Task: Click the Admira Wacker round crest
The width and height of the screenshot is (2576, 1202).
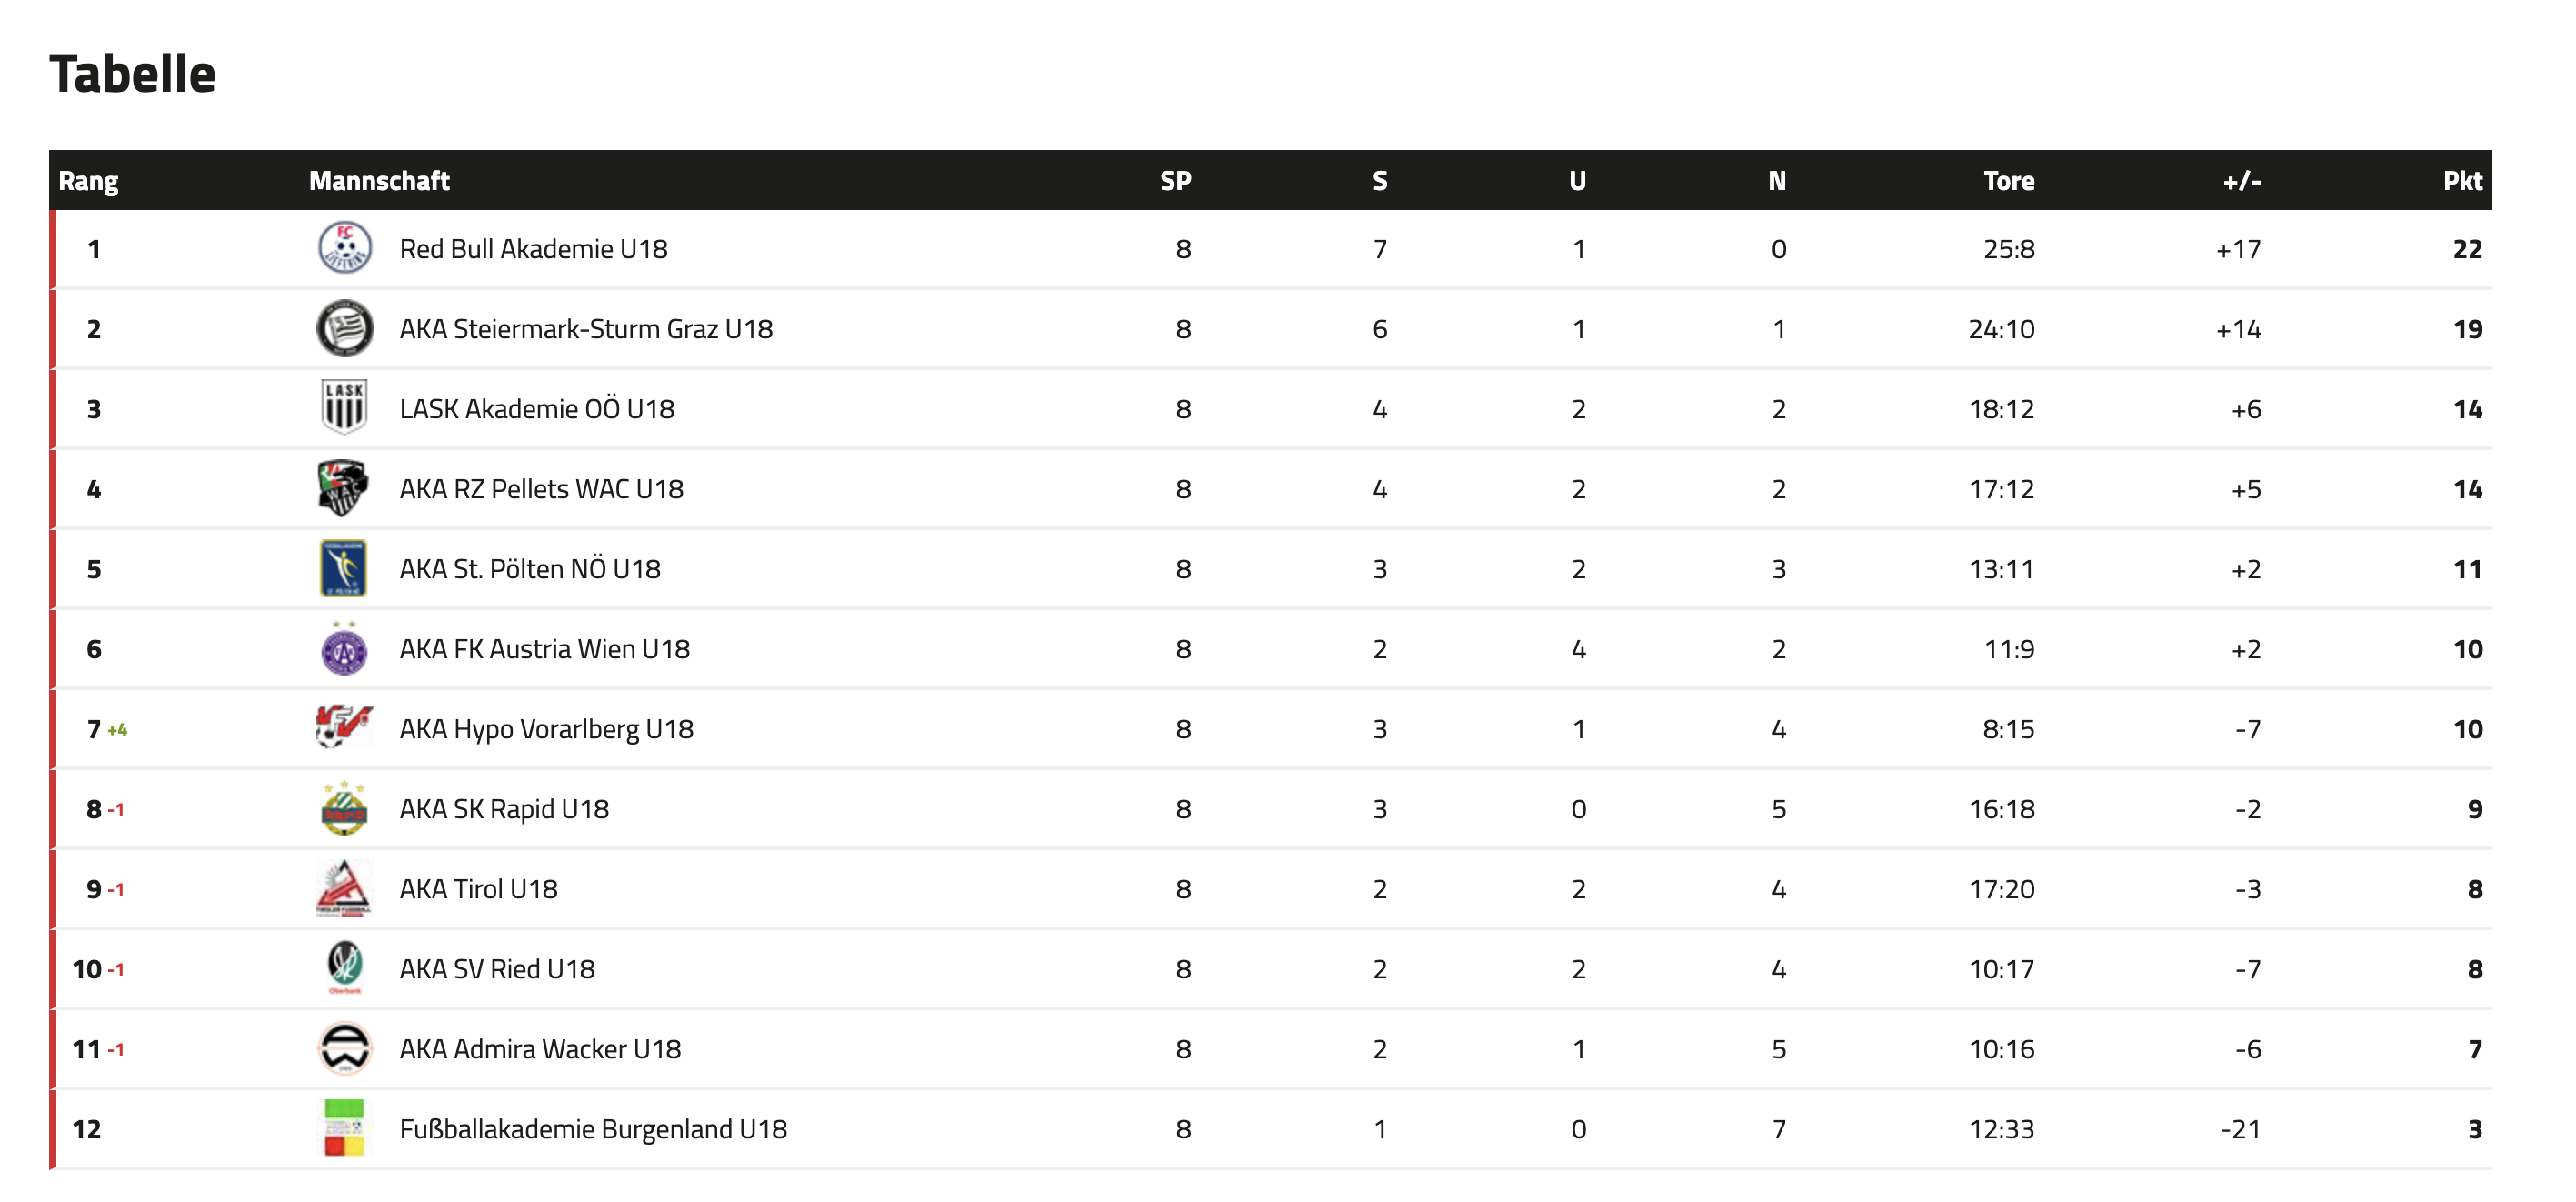Action: (344, 1048)
